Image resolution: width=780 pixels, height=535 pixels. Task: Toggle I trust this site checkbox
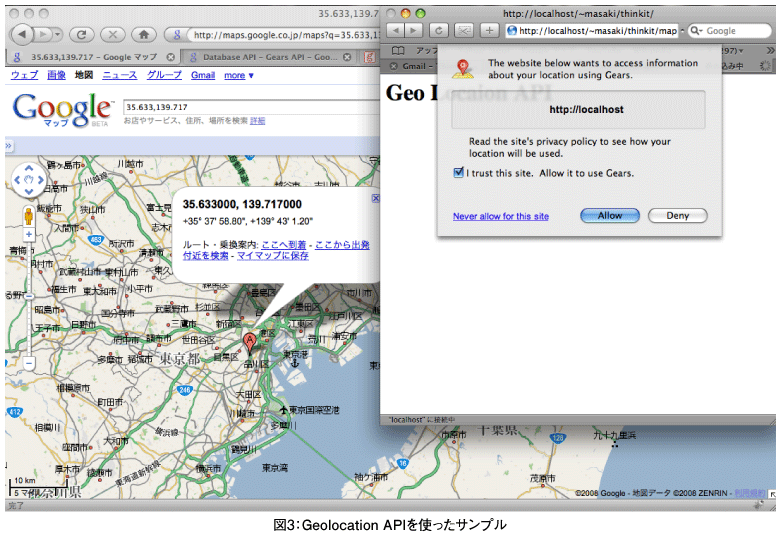pos(459,173)
